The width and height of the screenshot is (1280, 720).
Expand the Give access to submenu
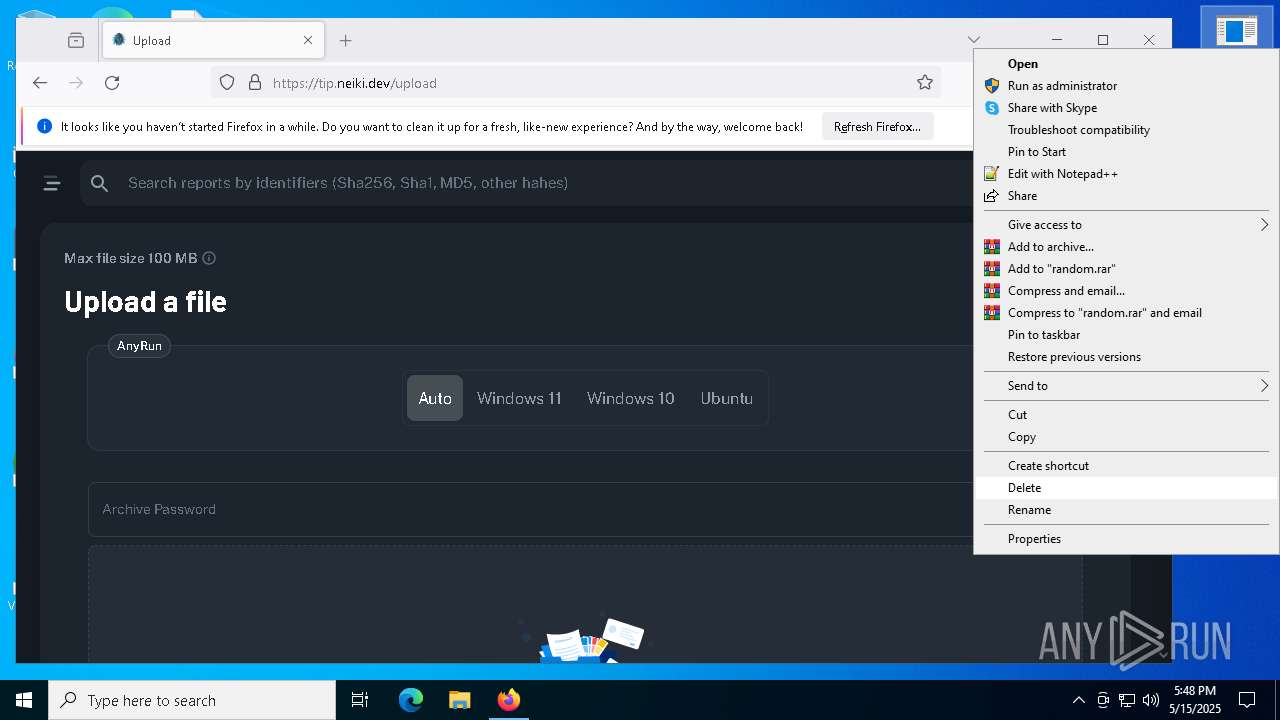(1126, 225)
